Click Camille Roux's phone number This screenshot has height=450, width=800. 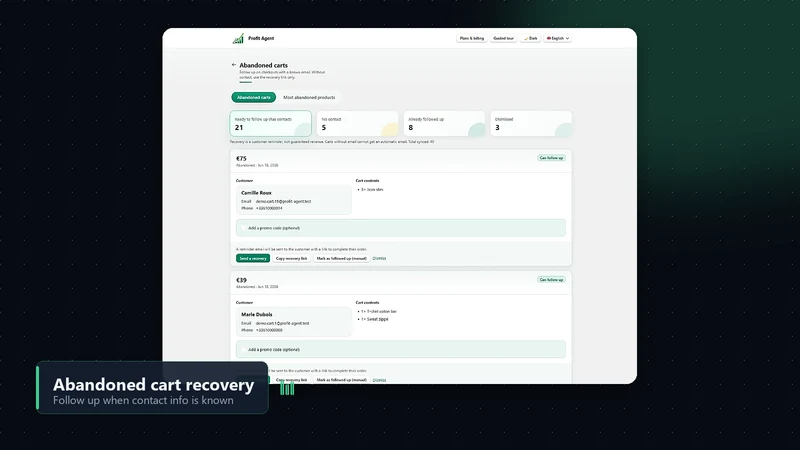point(269,208)
